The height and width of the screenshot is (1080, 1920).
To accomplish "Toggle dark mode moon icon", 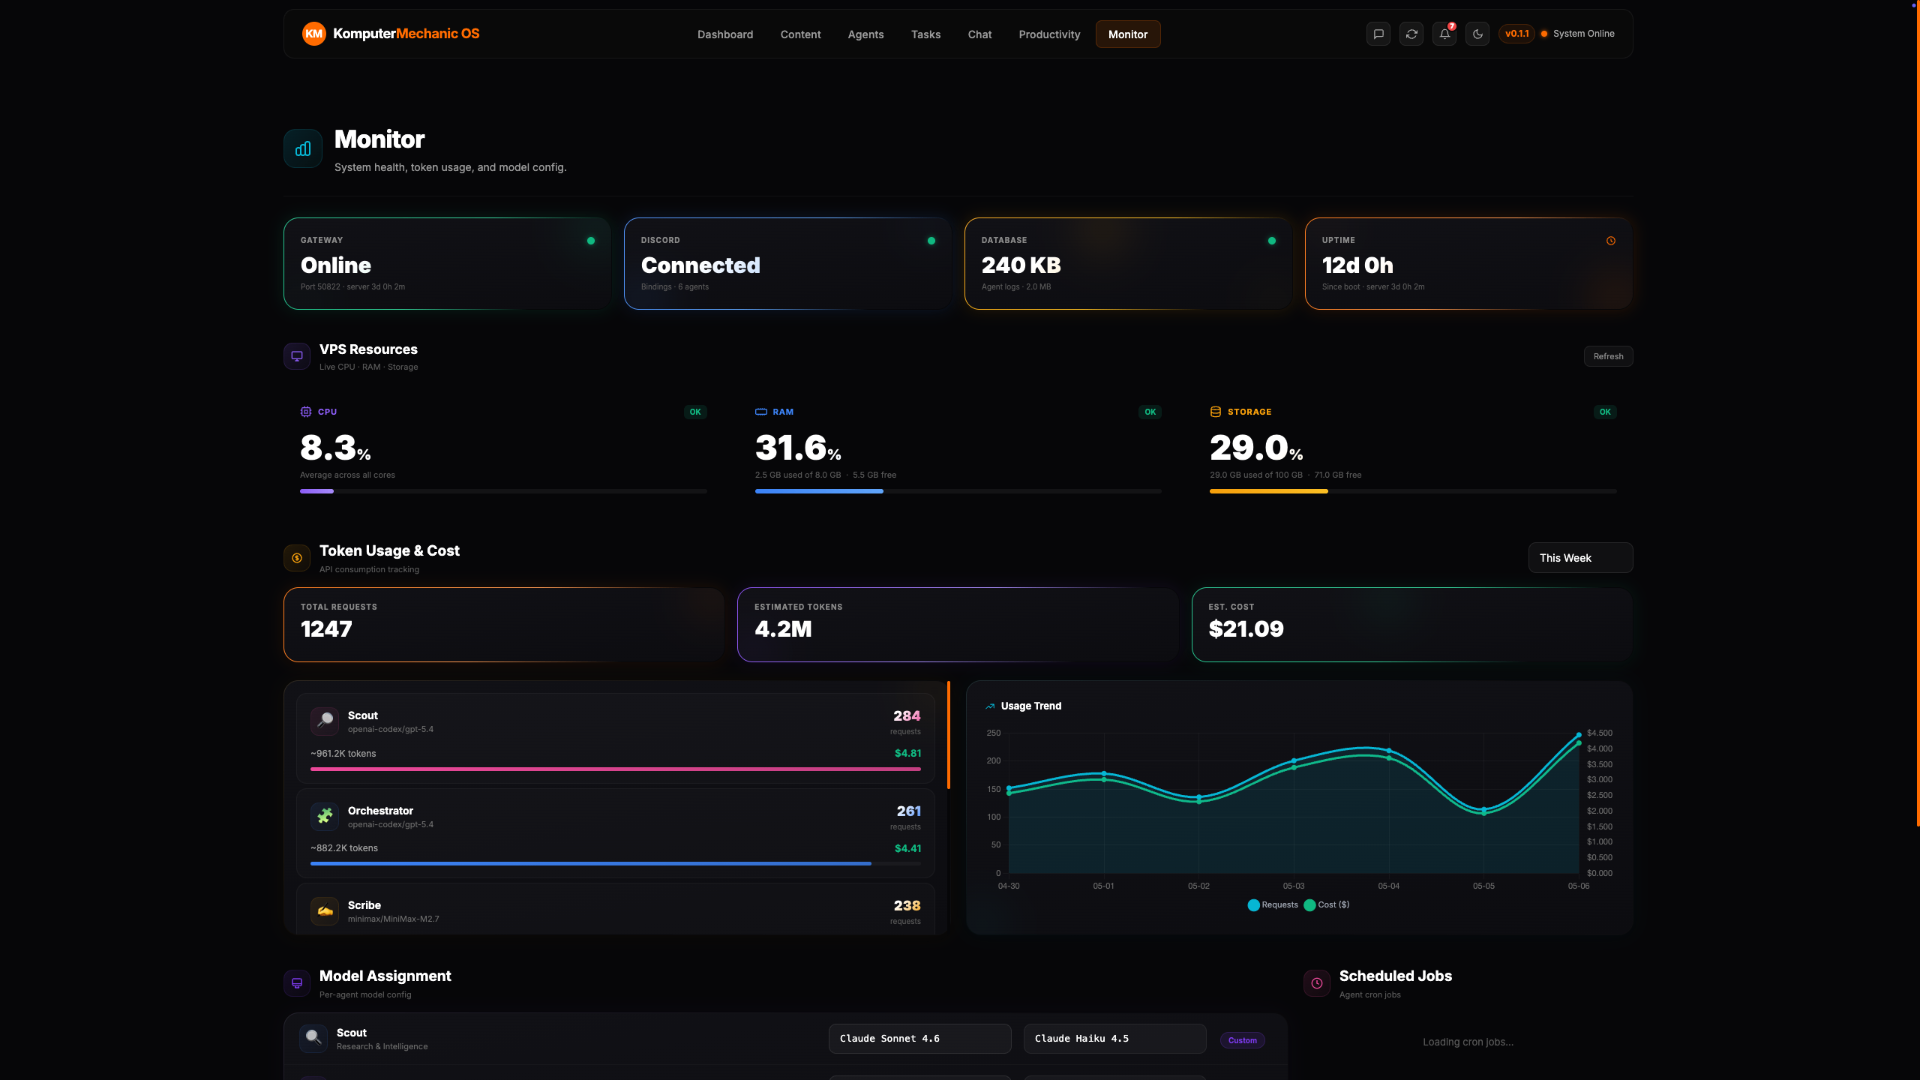I will point(1477,34).
